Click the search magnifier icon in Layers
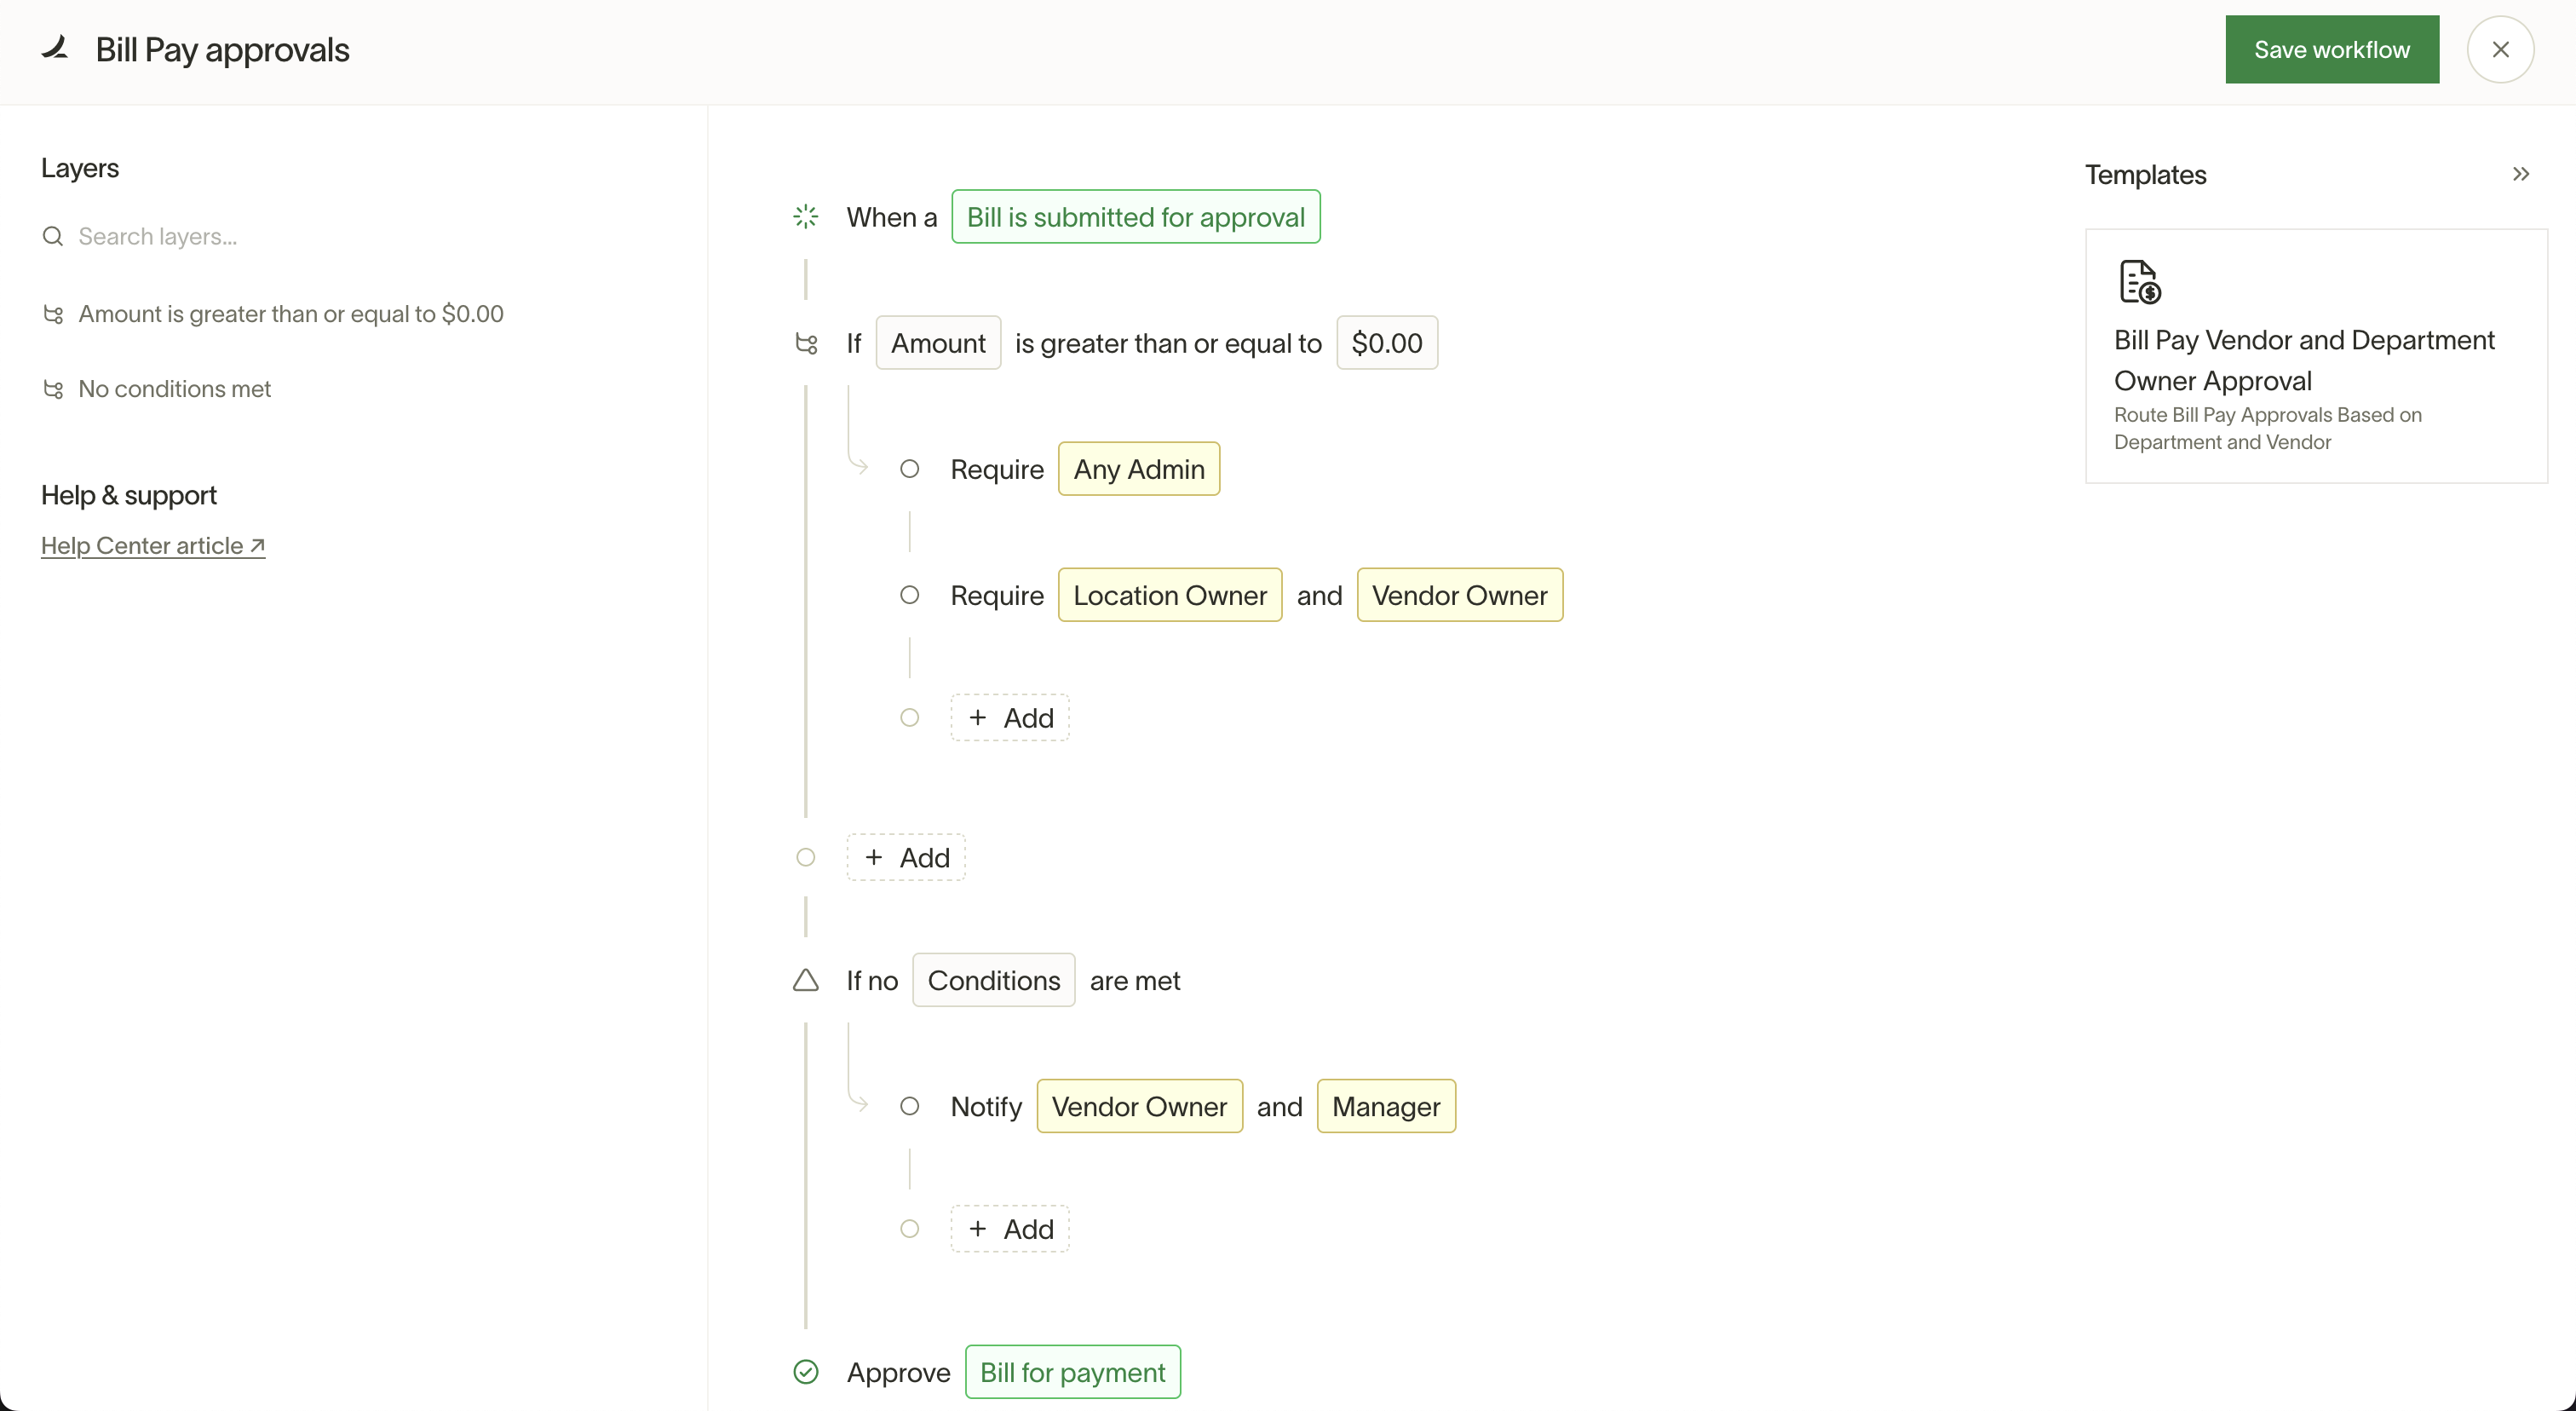 coord(53,236)
